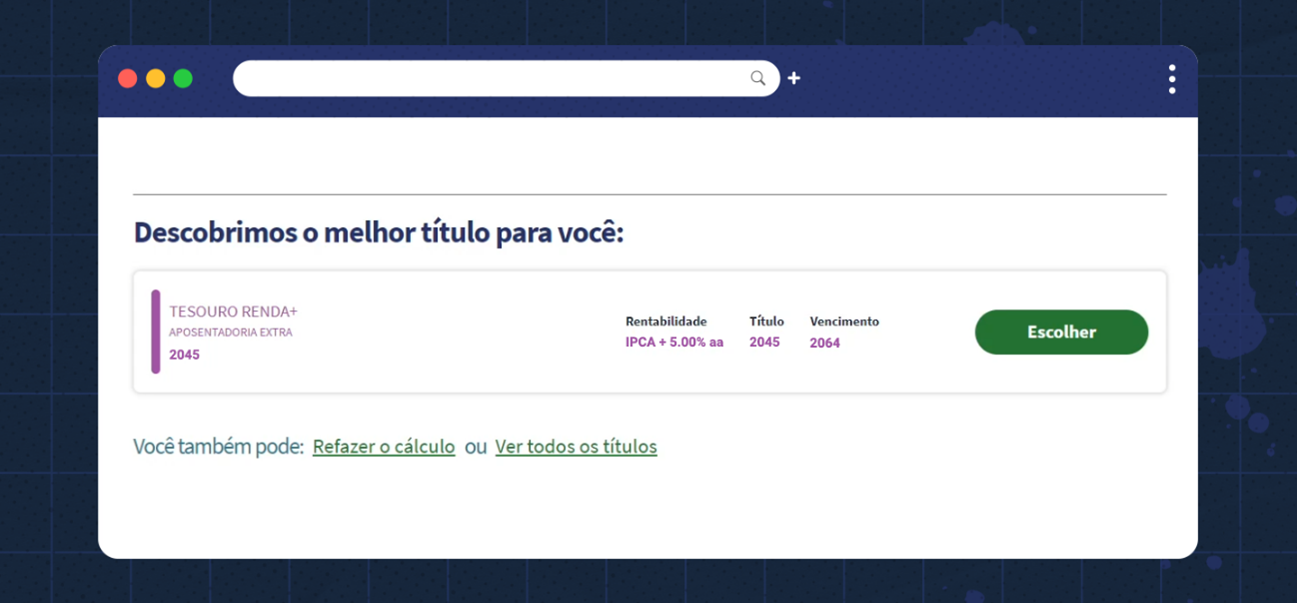
Task: Click the 'Você também pode:' text
Action: (x=219, y=447)
